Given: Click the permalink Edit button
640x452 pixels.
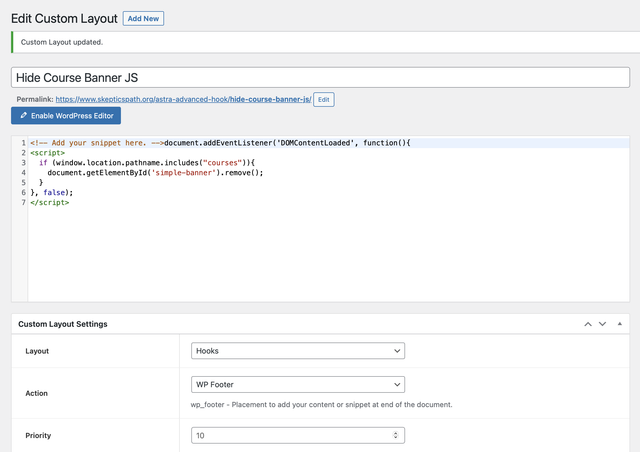Looking at the screenshot, I should [324, 99].
